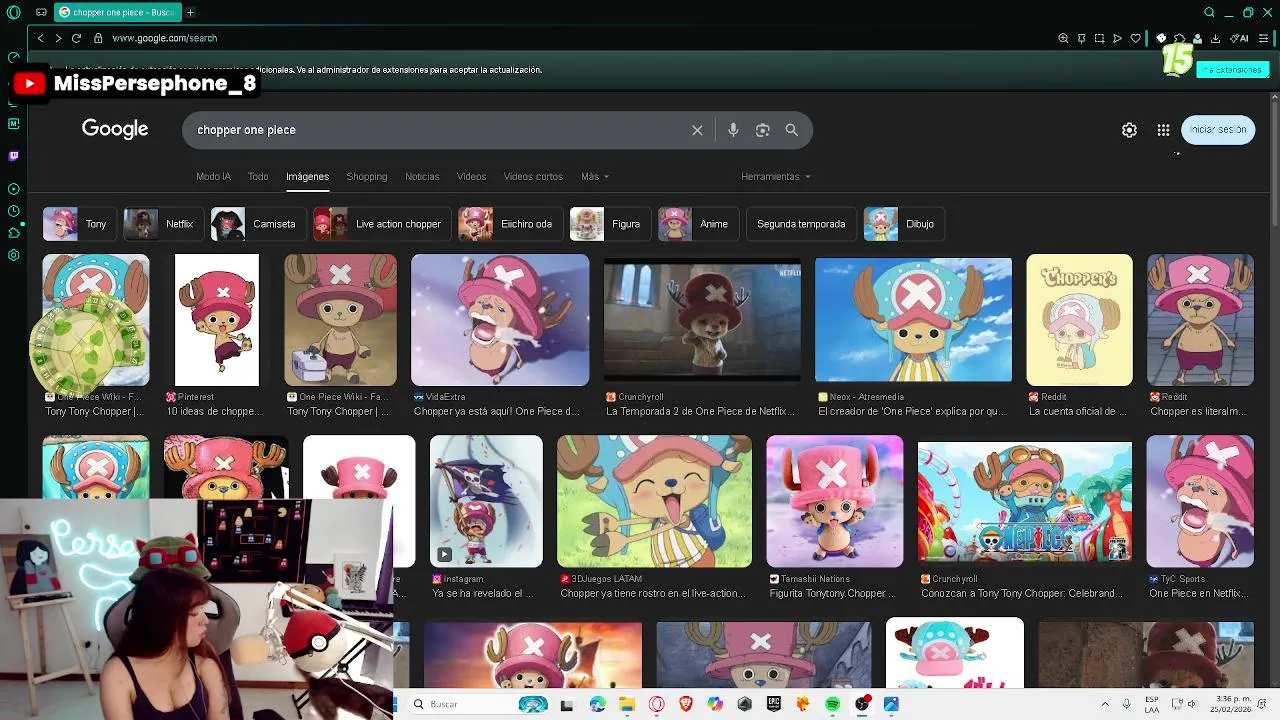Switch to Videos cortos tab
The height and width of the screenshot is (720, 1280).
coord(533,176)
